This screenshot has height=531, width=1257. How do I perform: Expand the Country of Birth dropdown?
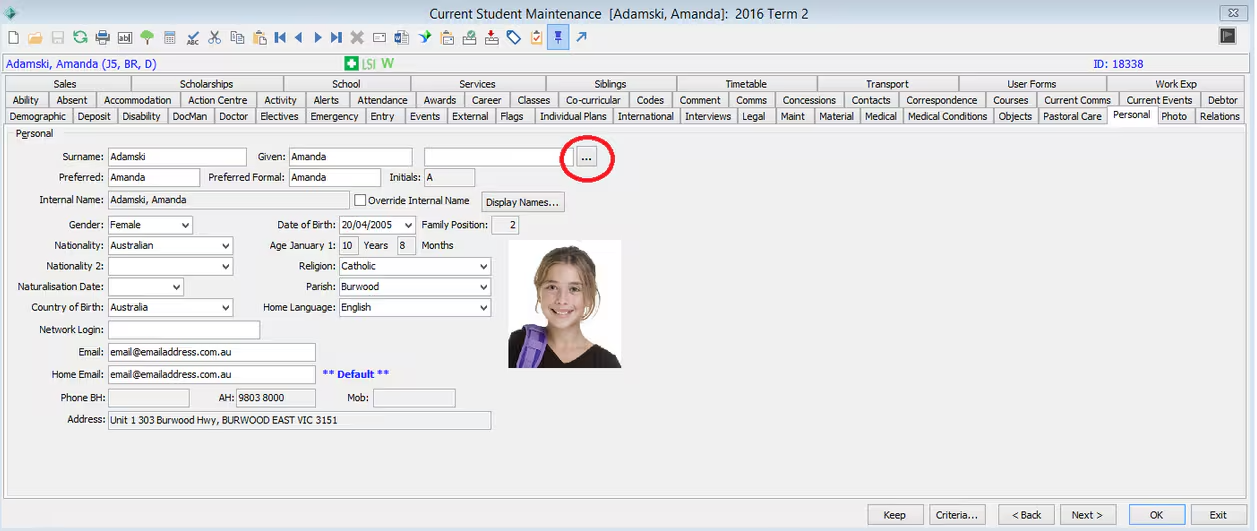pyautogui.click(x=225, y=307)
